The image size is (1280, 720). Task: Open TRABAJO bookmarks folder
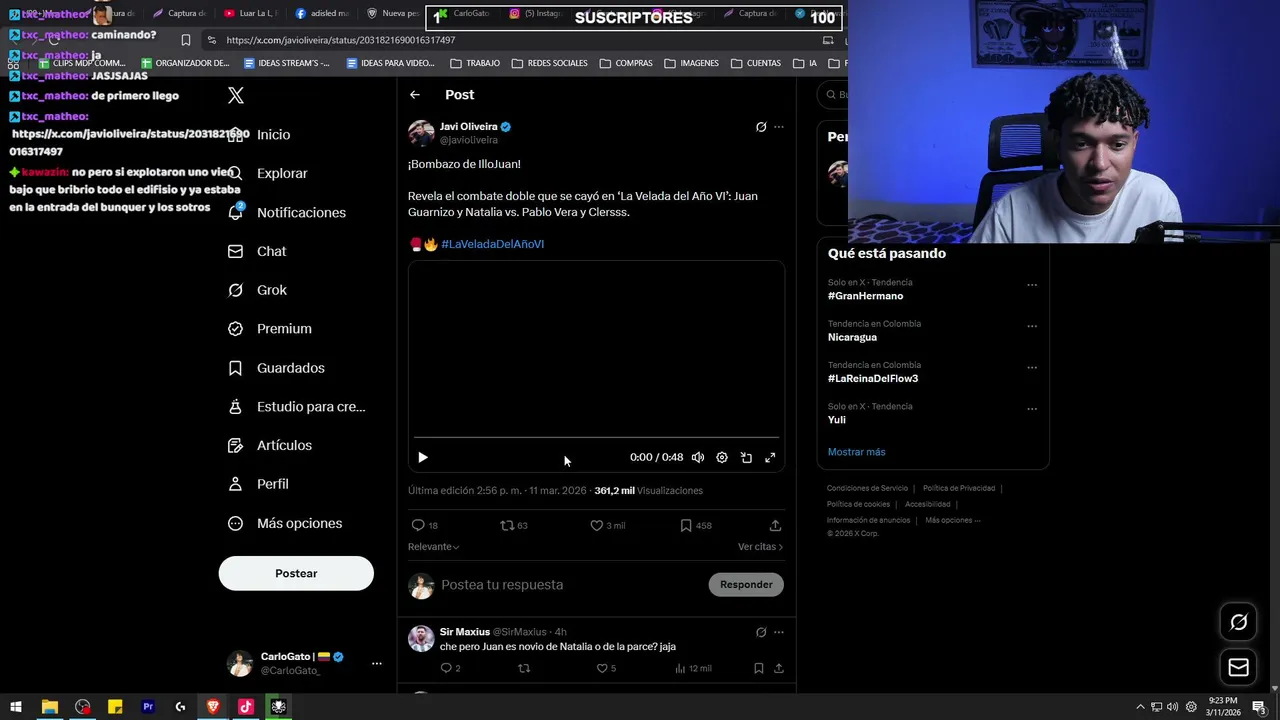click(x=475, y=63)
